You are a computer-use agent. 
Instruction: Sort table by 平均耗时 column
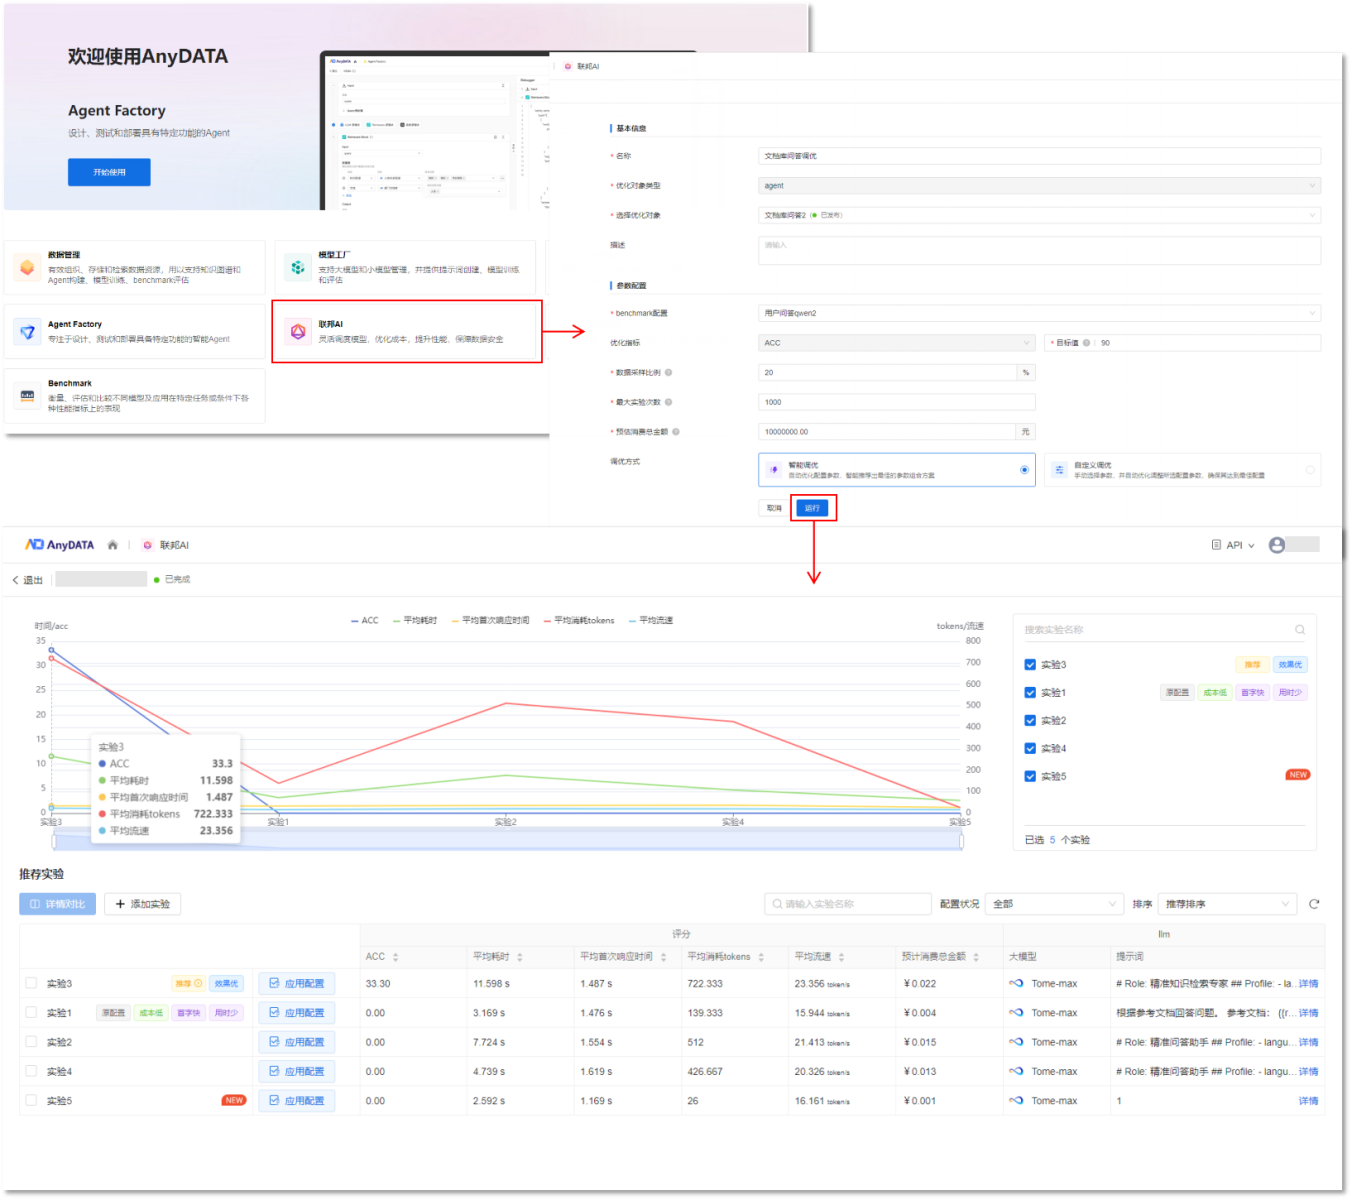520,957
